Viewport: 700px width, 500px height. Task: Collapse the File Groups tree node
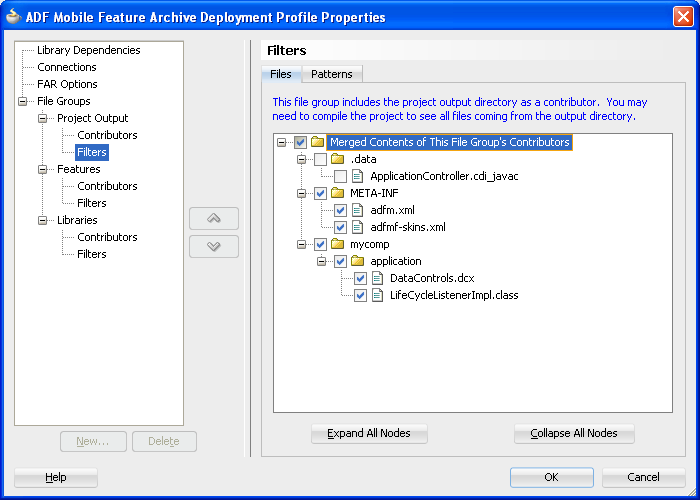point(22,102)
